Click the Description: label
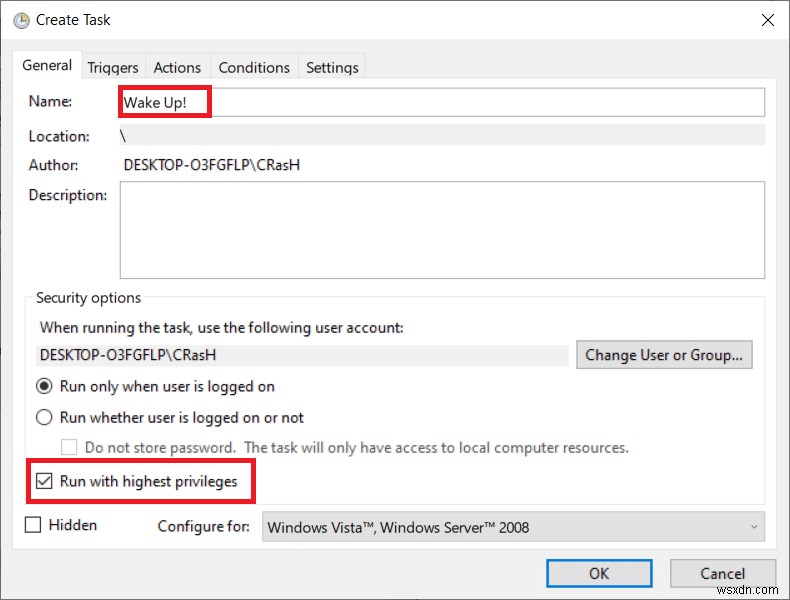 (68, 195)
